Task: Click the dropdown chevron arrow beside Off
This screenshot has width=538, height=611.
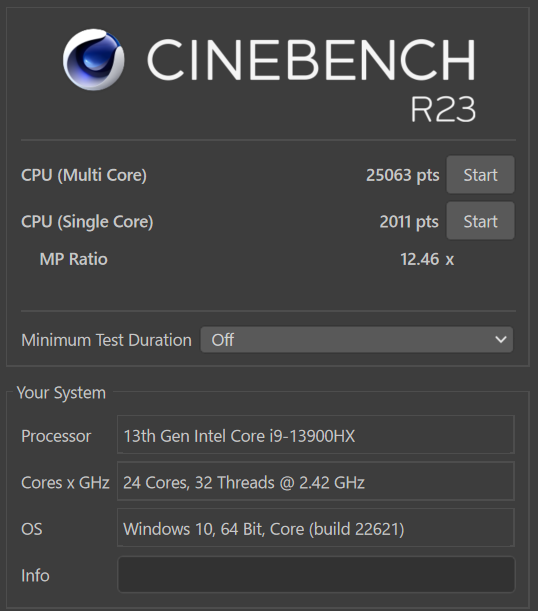Action: tap(501, 340)
